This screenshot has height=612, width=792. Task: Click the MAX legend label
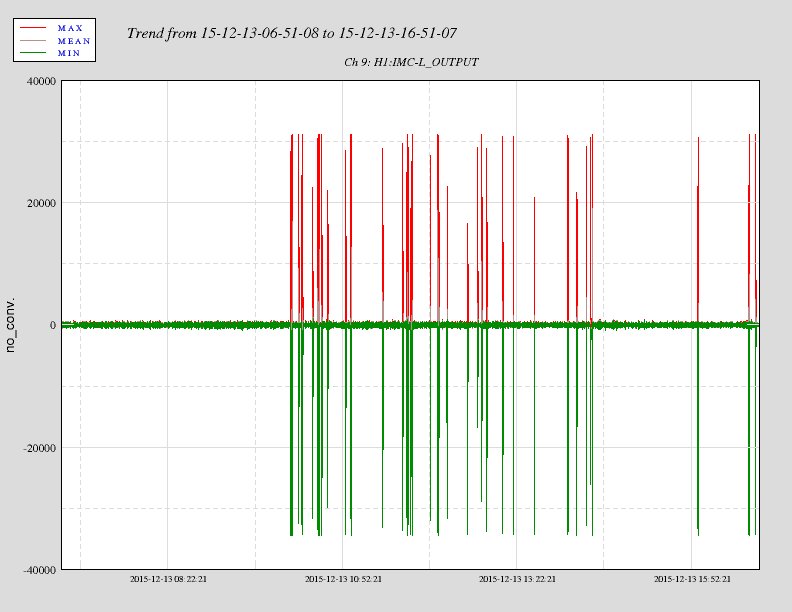pos(70,28)
